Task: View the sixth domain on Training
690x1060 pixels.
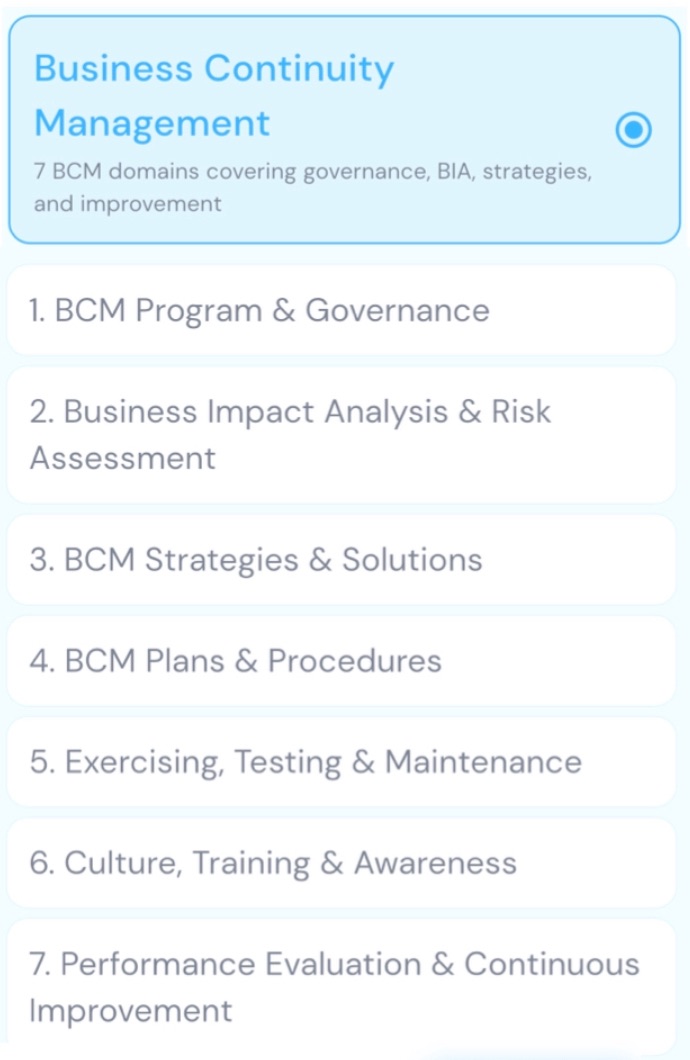Action: pos(342,863)
